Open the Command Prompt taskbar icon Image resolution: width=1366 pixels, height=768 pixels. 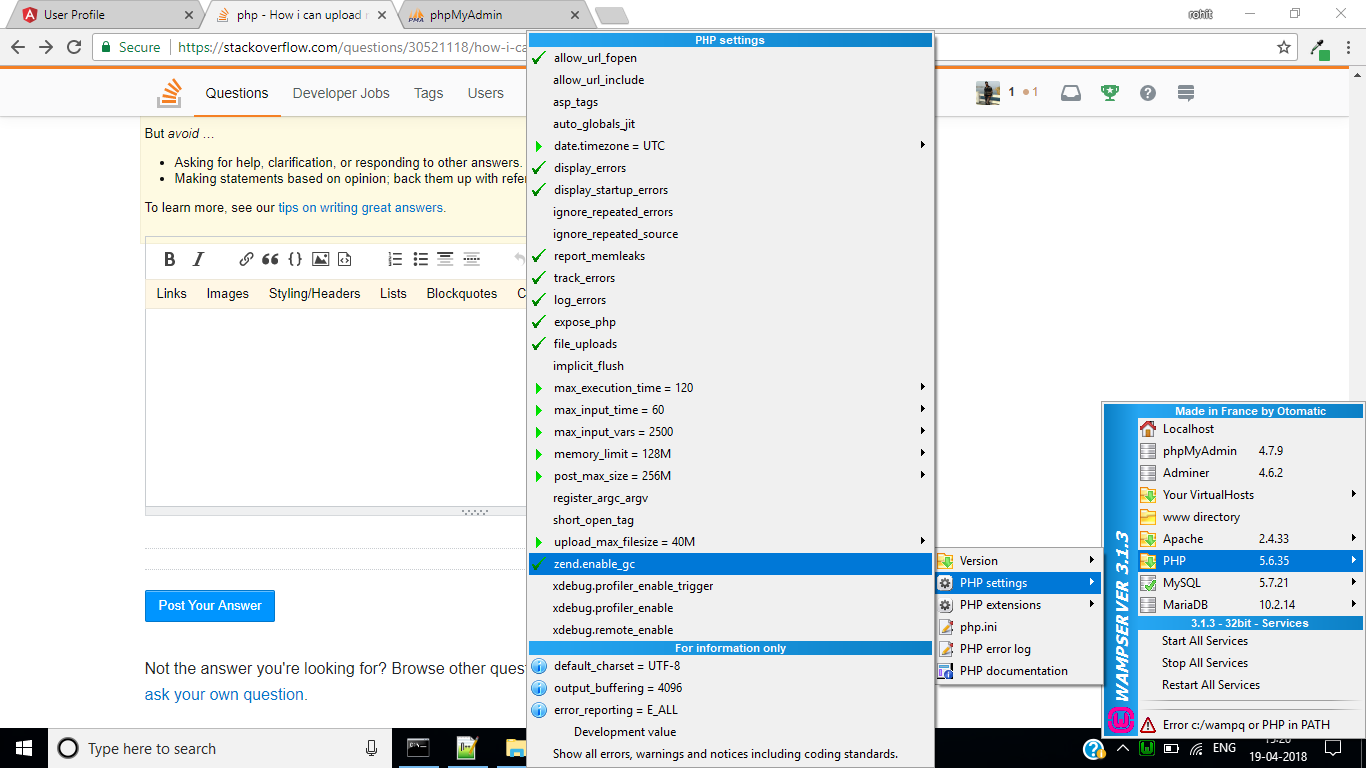pyautogui.click(x=419, y=748)
